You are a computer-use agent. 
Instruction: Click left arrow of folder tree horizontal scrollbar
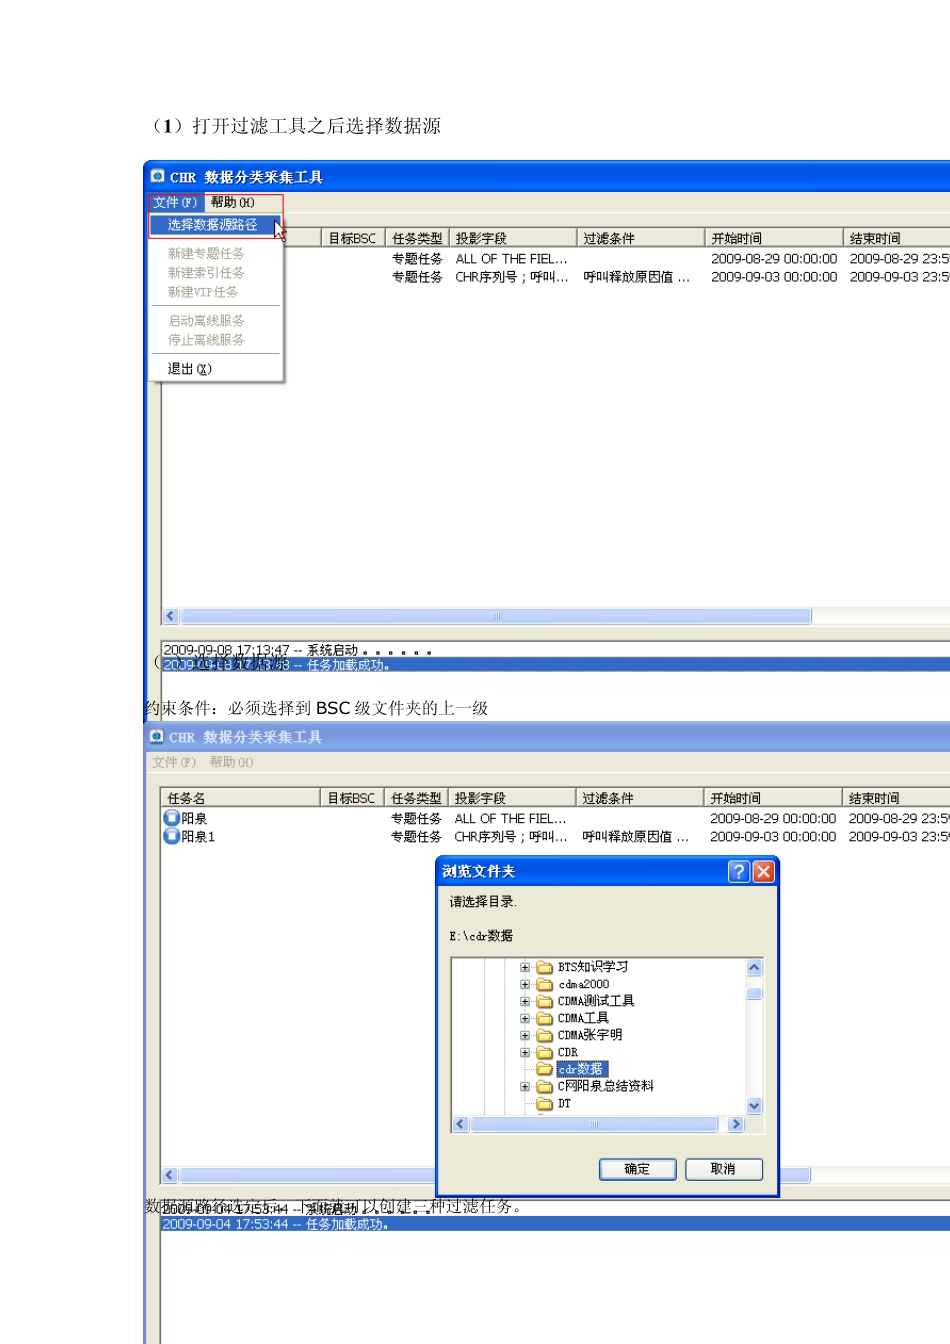click(x=460, y=1124)
